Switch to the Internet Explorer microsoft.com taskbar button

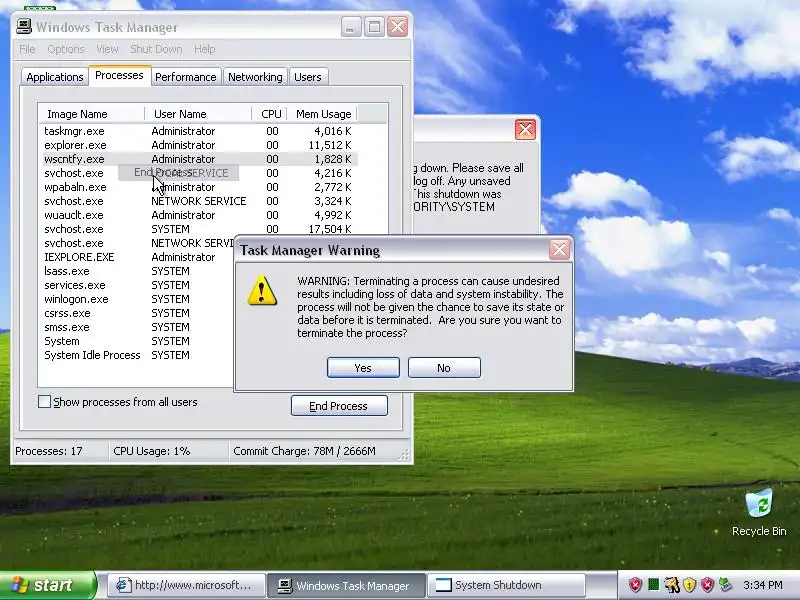pos(187,585)
